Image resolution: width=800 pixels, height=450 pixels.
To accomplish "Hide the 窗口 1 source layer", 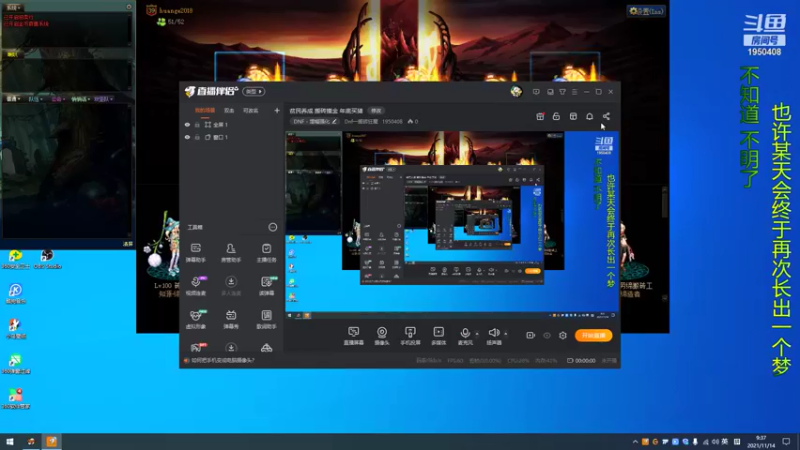I will click(187, 137).
